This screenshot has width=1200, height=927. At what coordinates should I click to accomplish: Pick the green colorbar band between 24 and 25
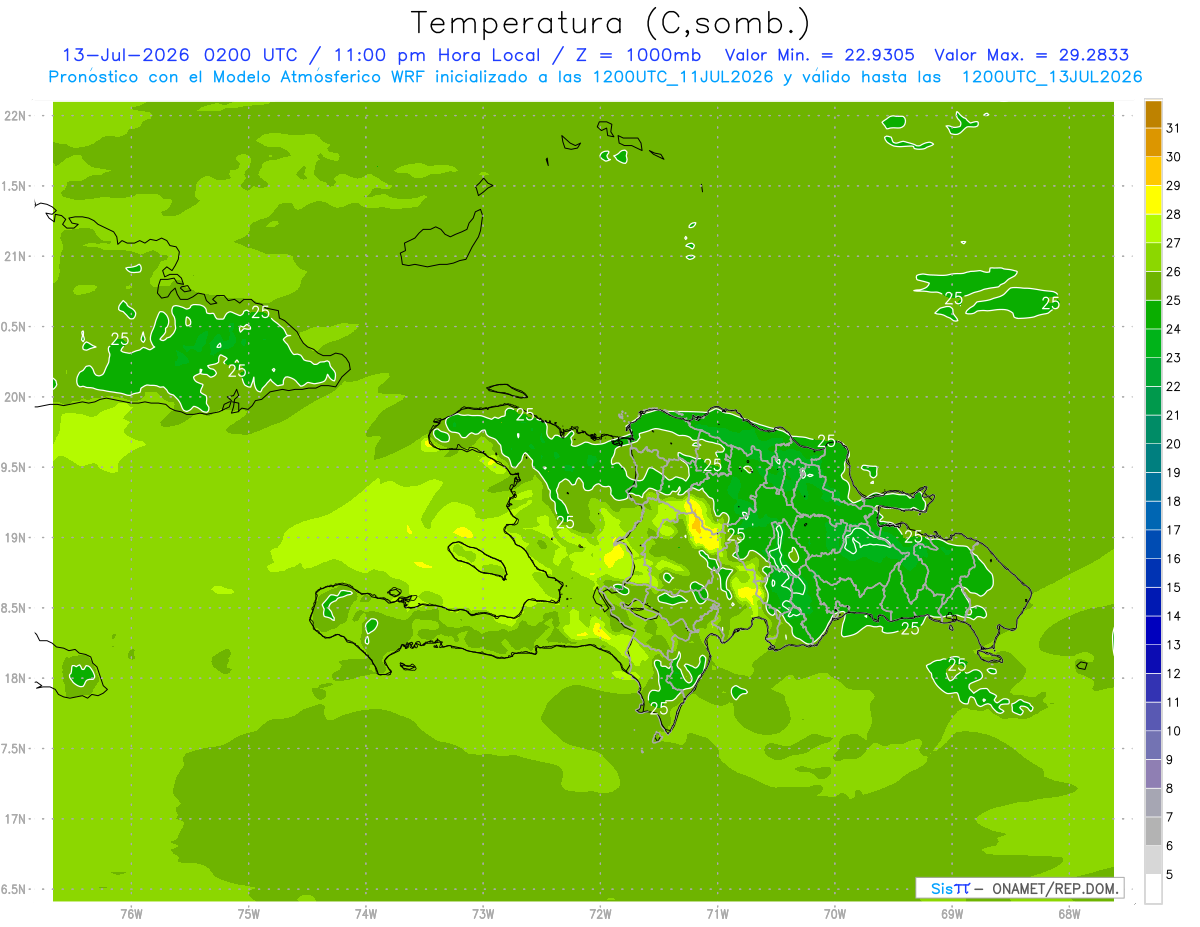coord(1153,315)
